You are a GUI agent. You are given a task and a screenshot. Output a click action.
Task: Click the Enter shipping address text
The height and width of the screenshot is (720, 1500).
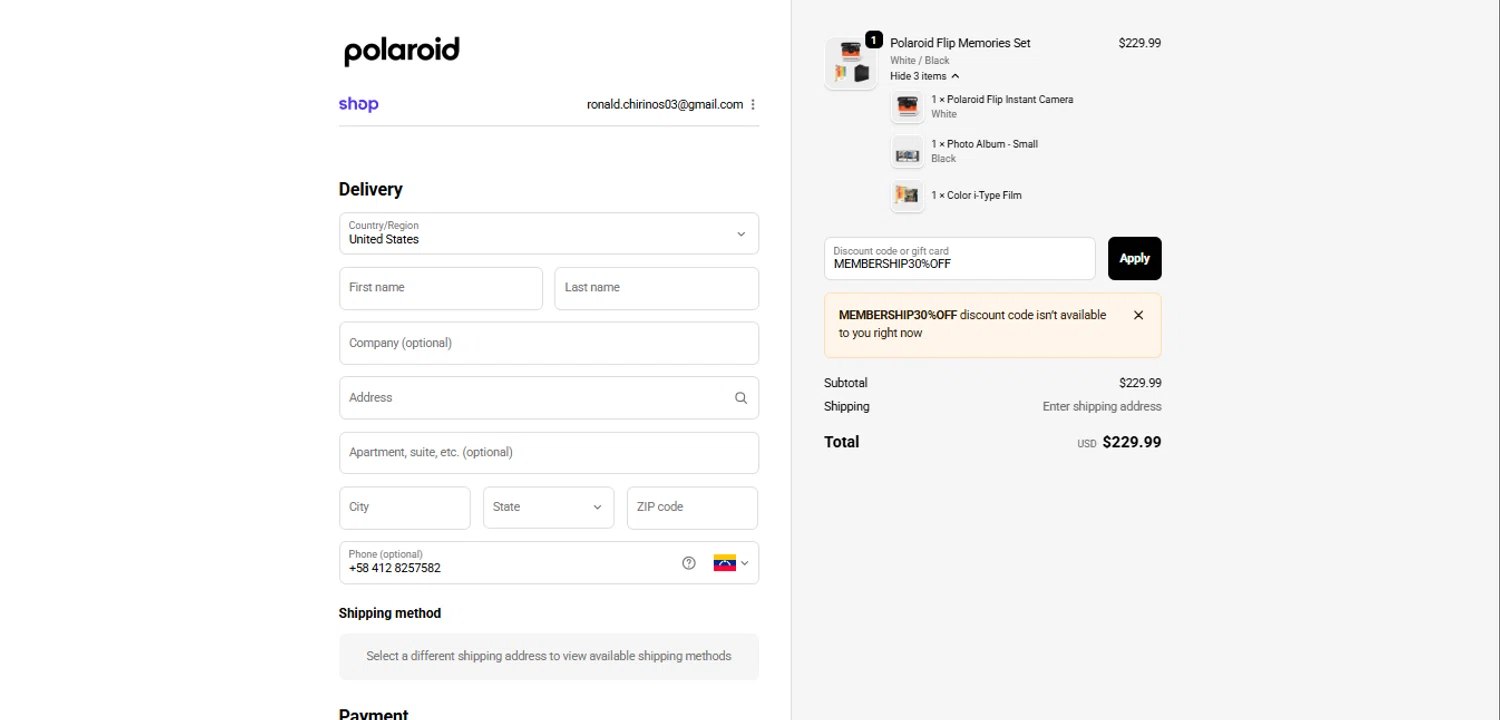coord(1102,407)
